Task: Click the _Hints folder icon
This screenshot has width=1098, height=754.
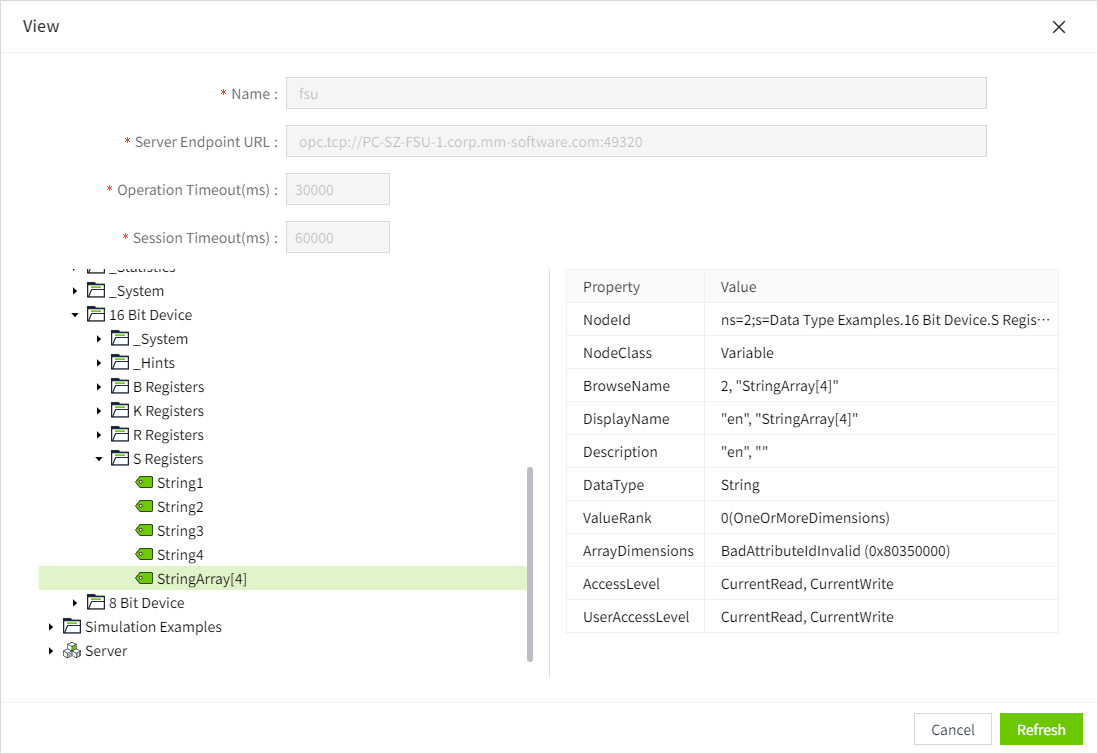Action: [x=120, y=363]
